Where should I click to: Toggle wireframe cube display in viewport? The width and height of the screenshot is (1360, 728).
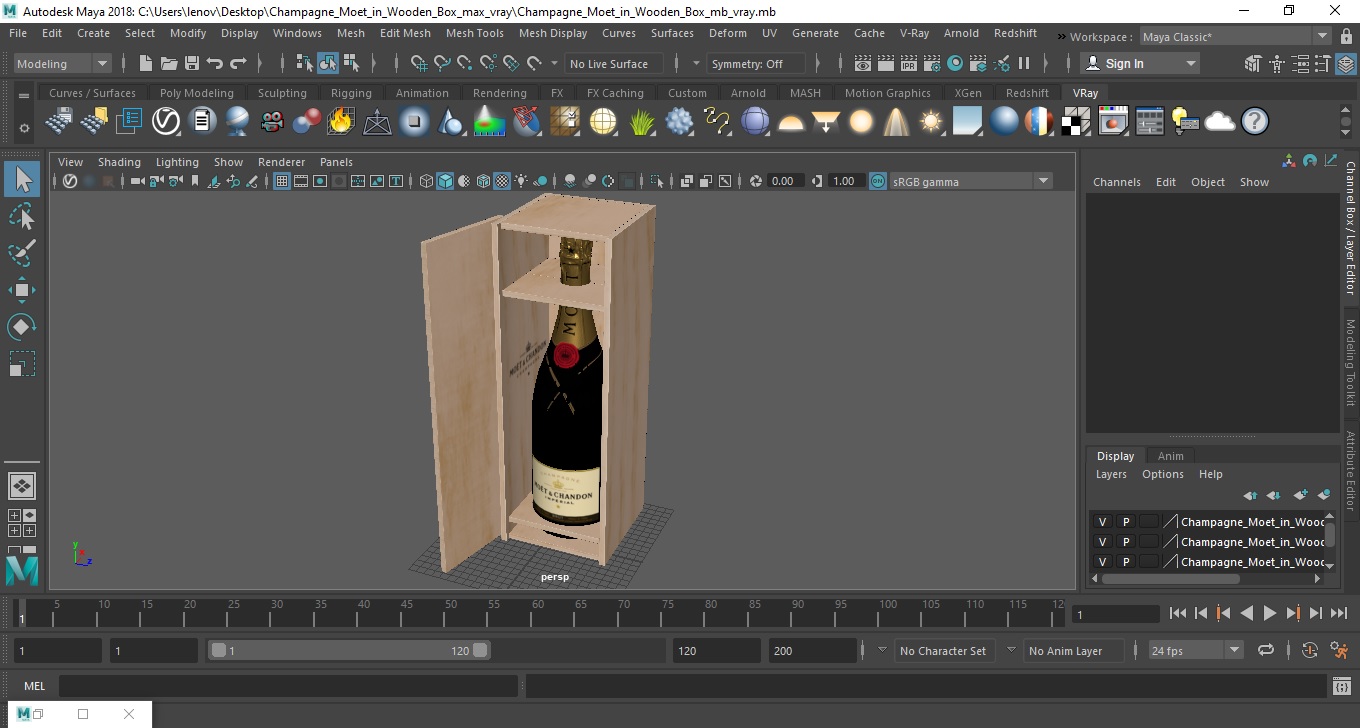click(x=427, y=181)
